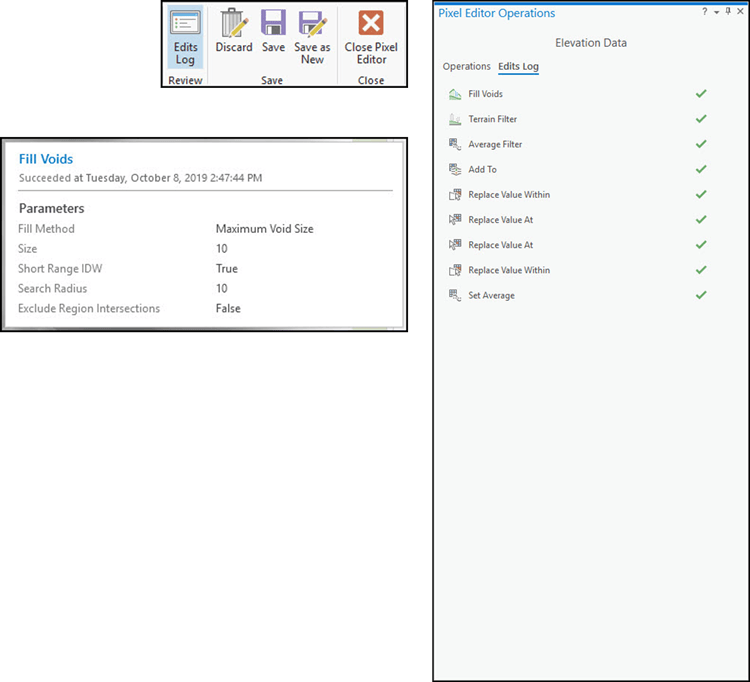This screenshot has width=750, height=682.
Task: Click the Average Filter operation icon
Action: pos(455,144)
